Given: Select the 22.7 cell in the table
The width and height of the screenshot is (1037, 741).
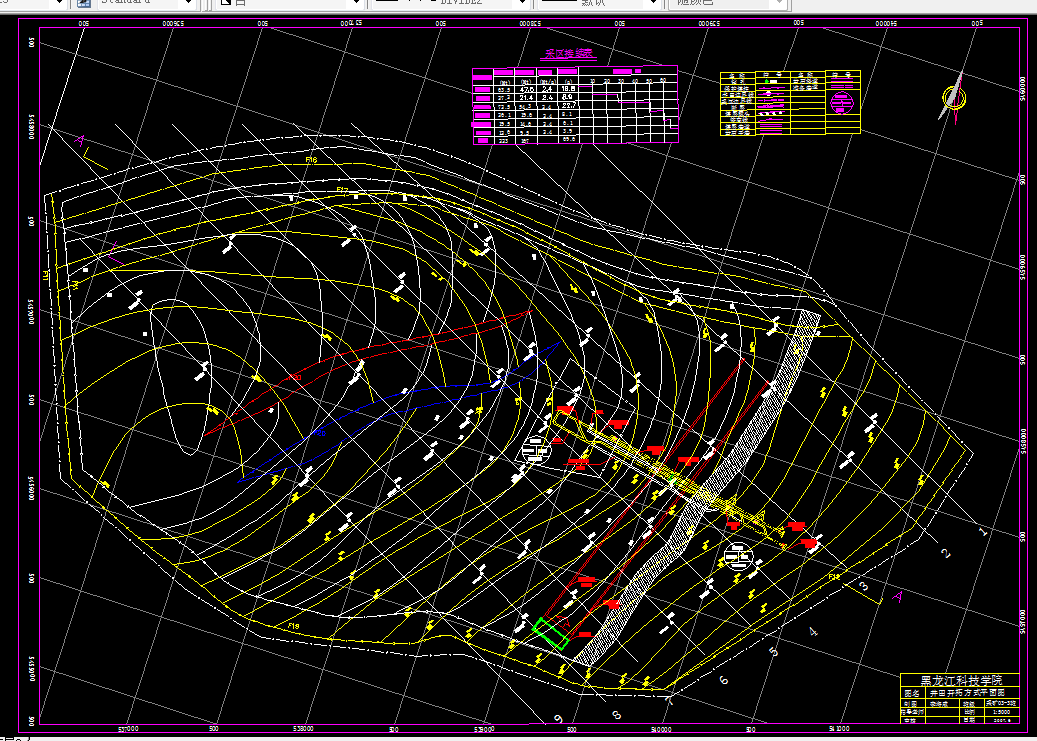Looking at the screenshot, I should point(568,105).
